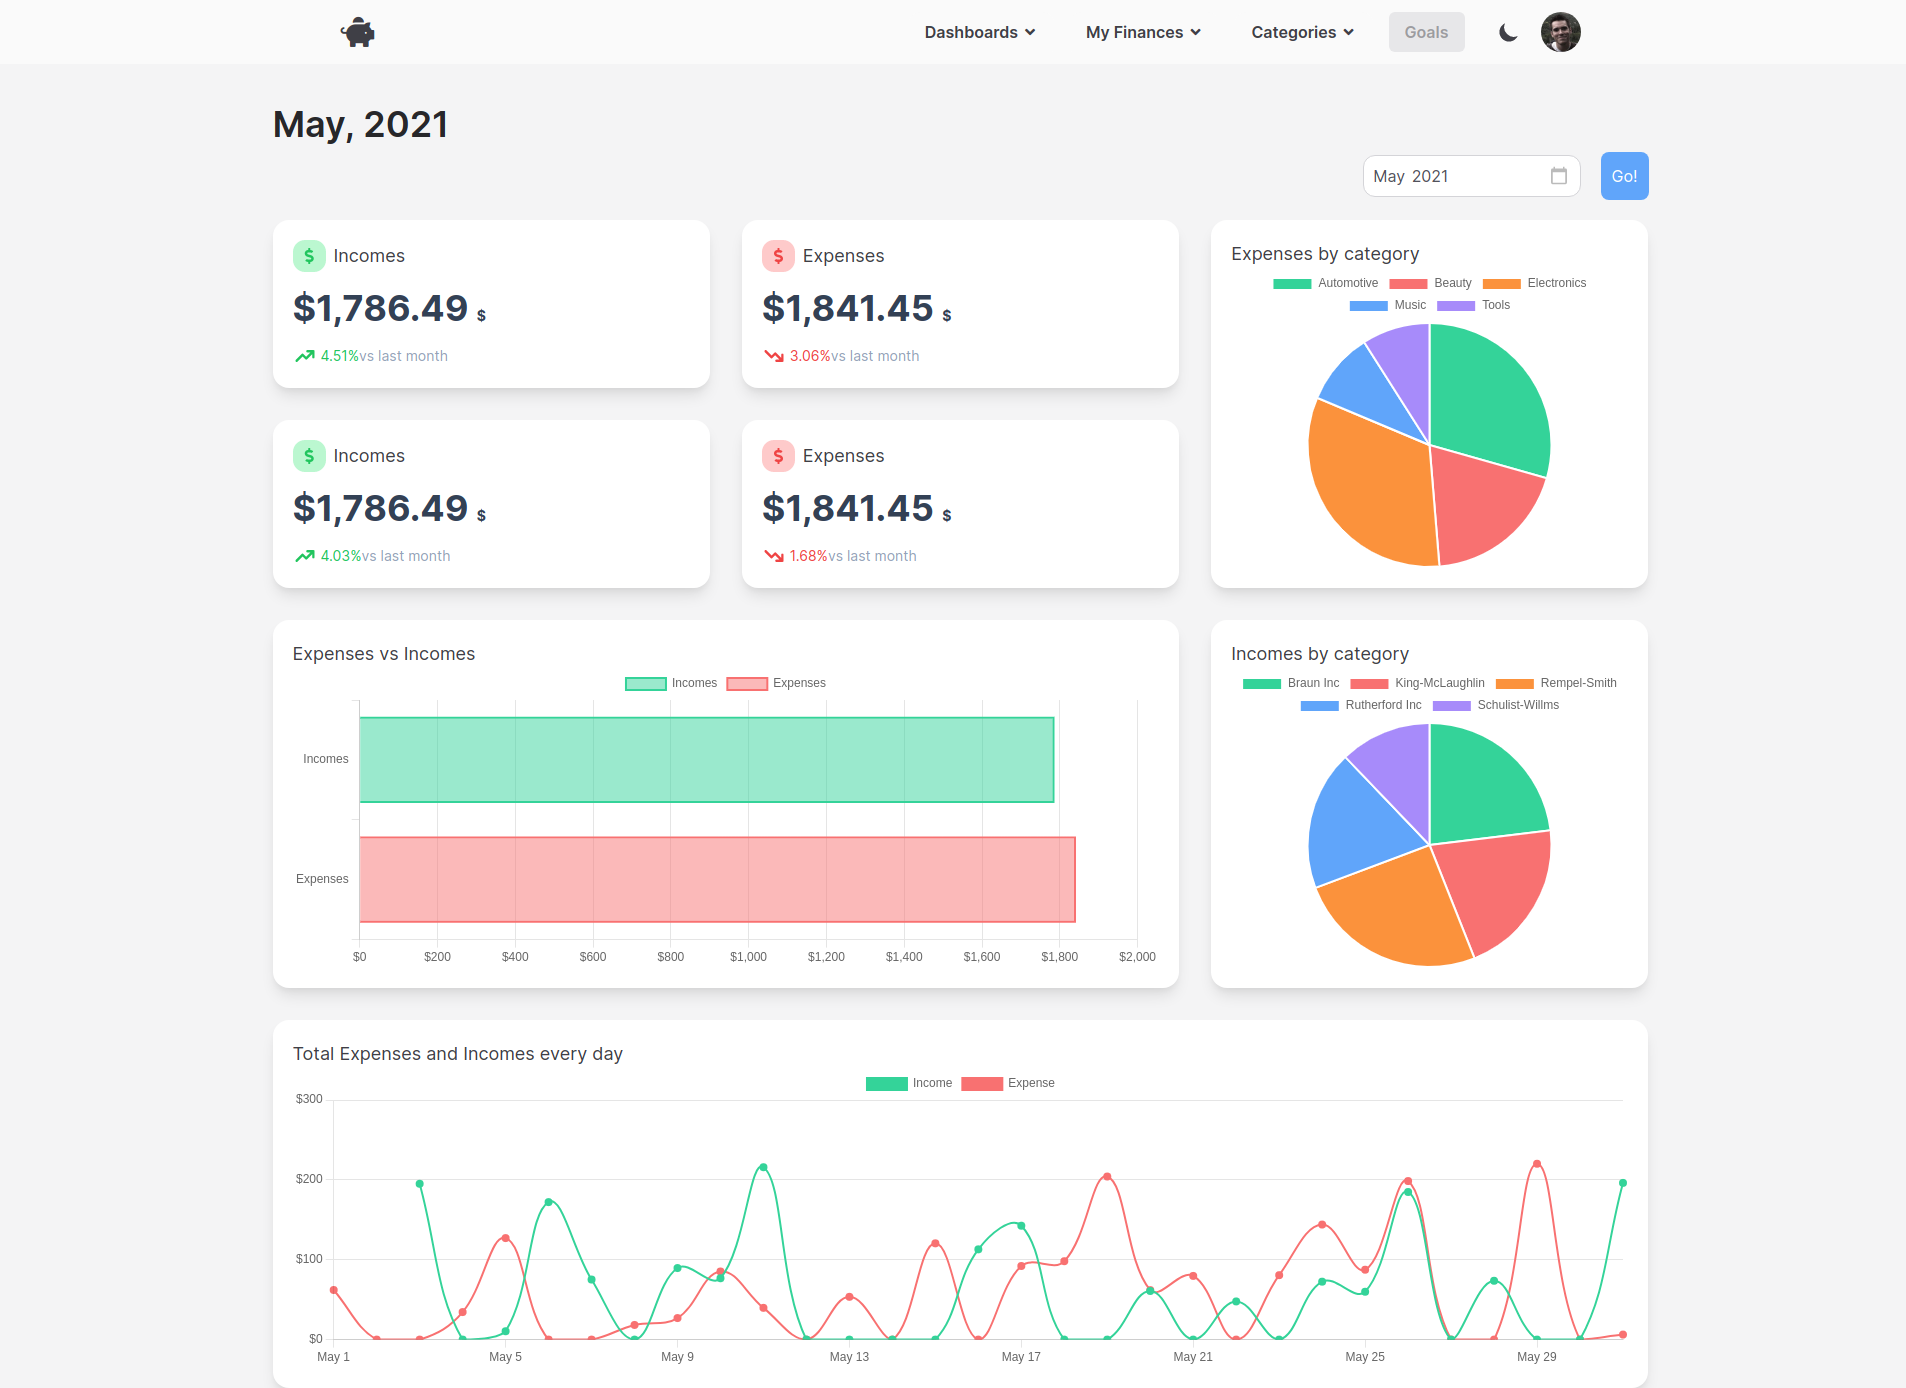Click the $1,000 axis label in bar chart
This screenshot has height=1388, width=1906.
click(748, 957)
